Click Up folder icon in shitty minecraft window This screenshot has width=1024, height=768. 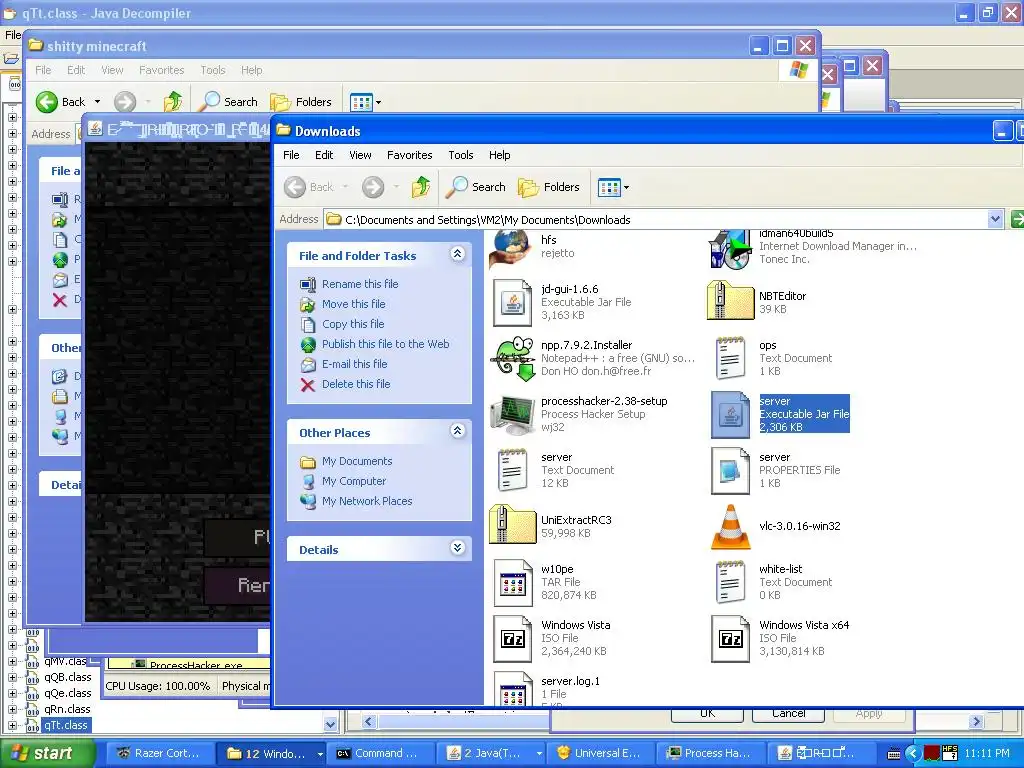tap(173, 102)
